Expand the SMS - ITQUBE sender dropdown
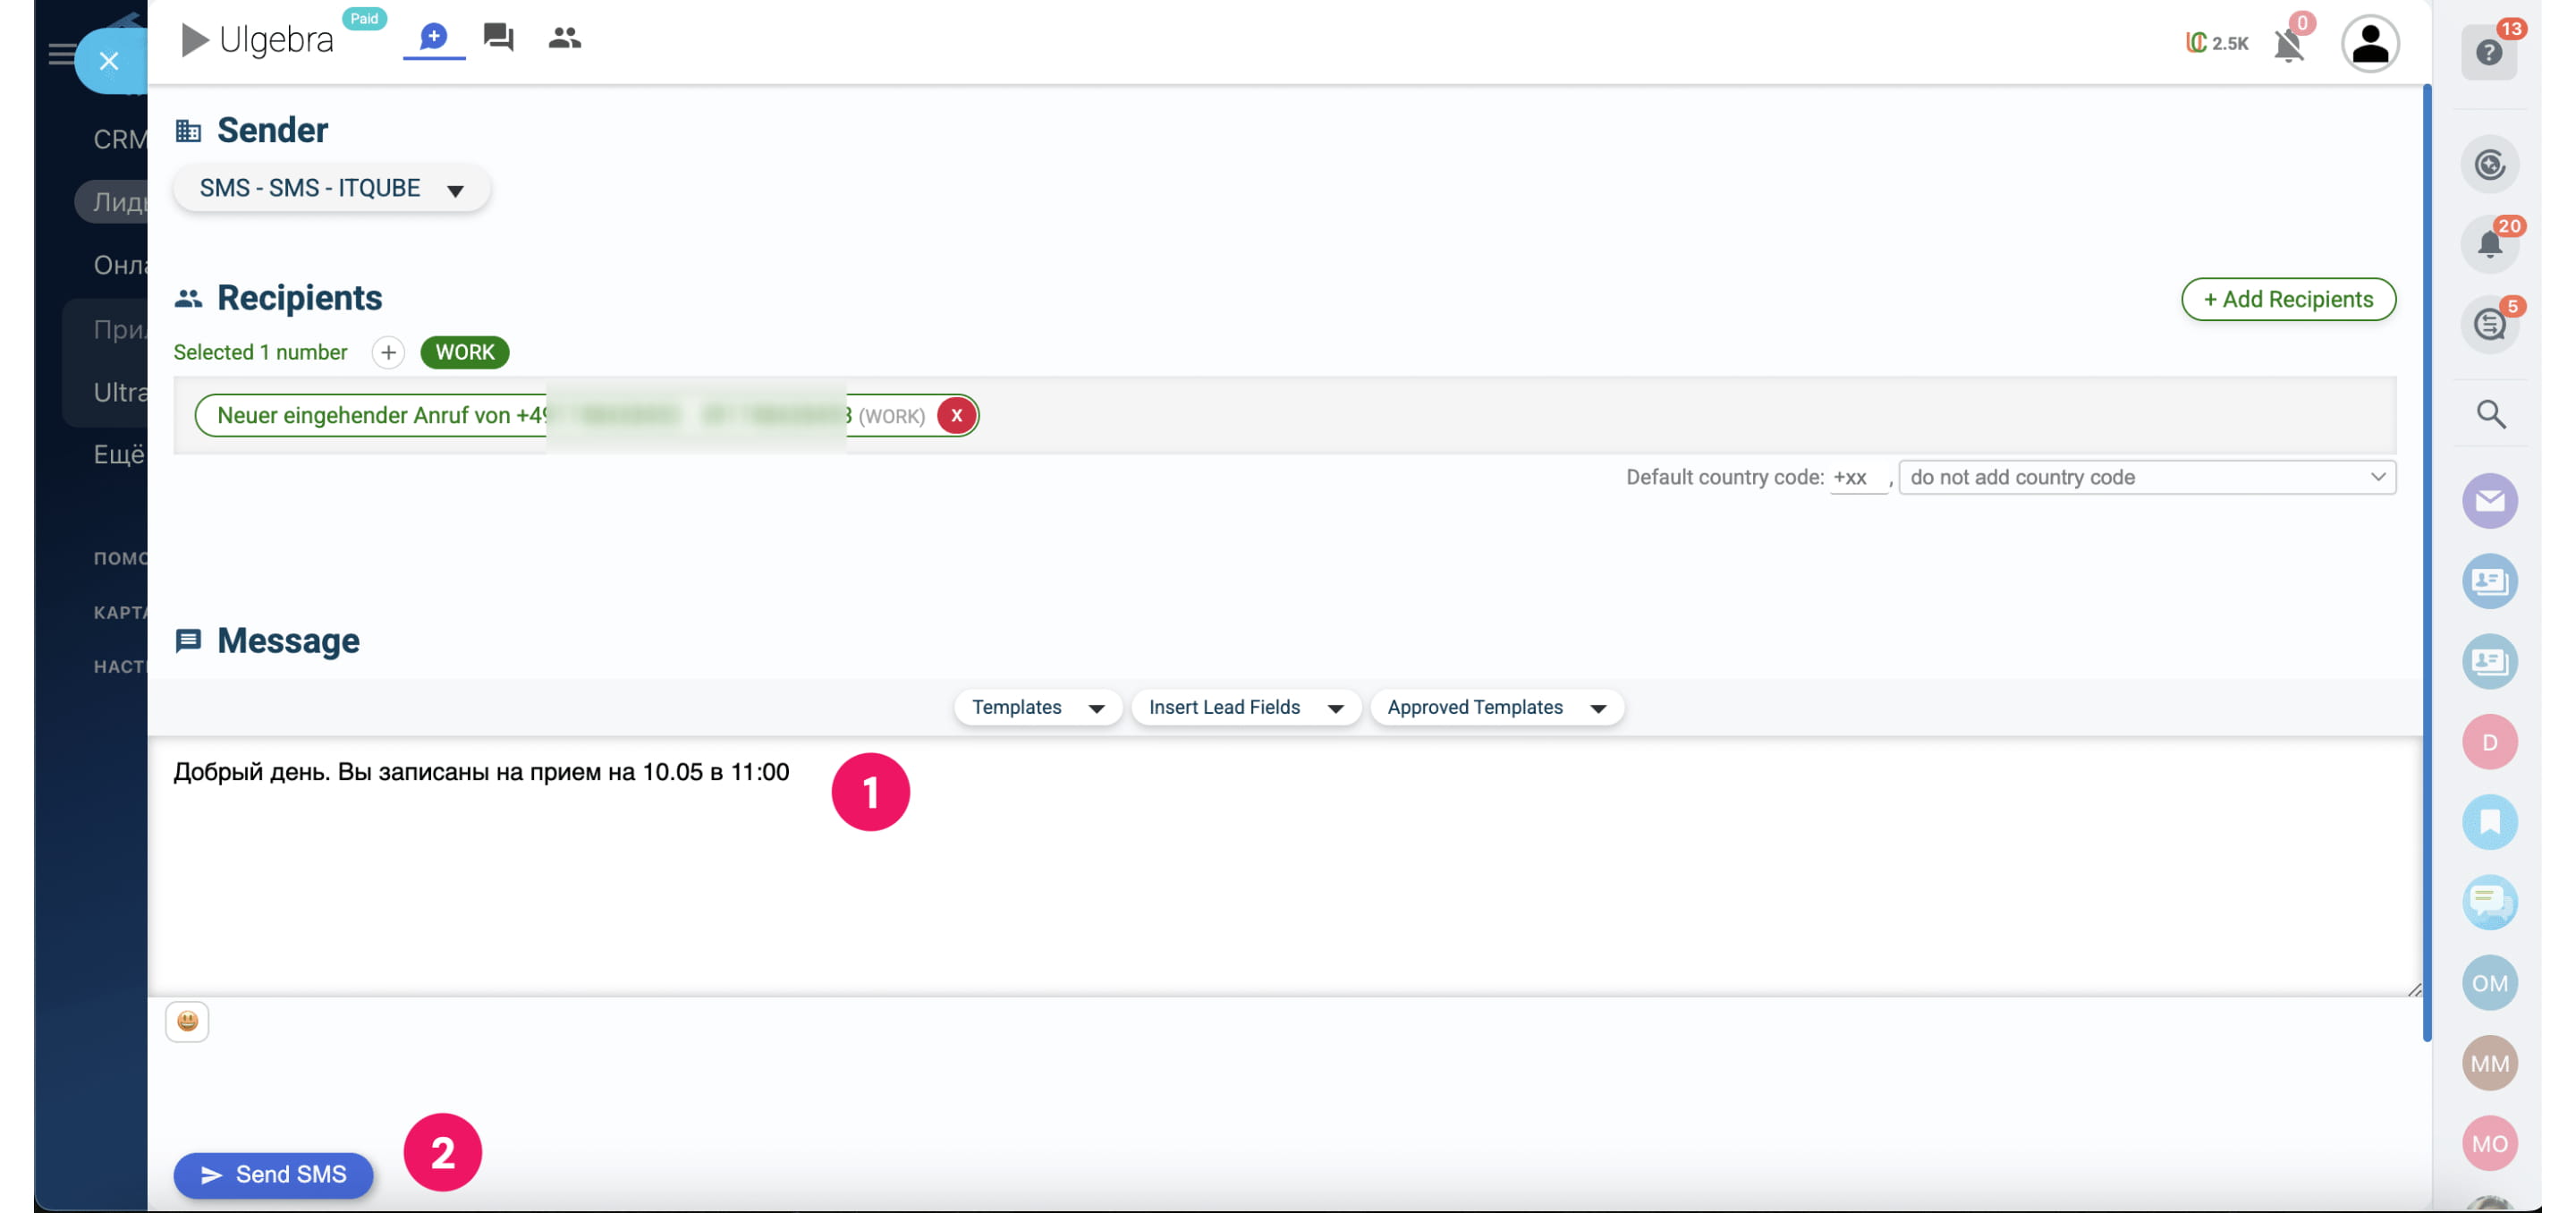Screen dimensions: 2576x1213 tap(331, 189)
